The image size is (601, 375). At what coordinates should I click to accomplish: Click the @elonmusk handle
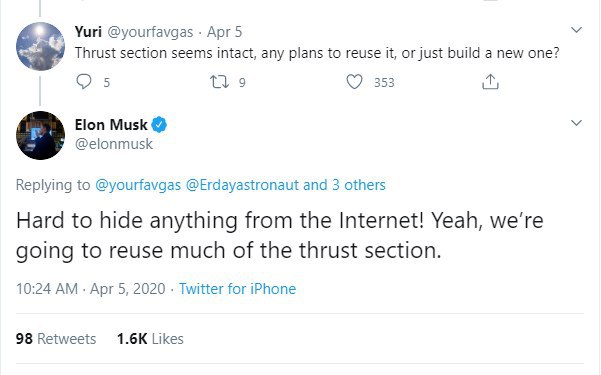[114, 144]
